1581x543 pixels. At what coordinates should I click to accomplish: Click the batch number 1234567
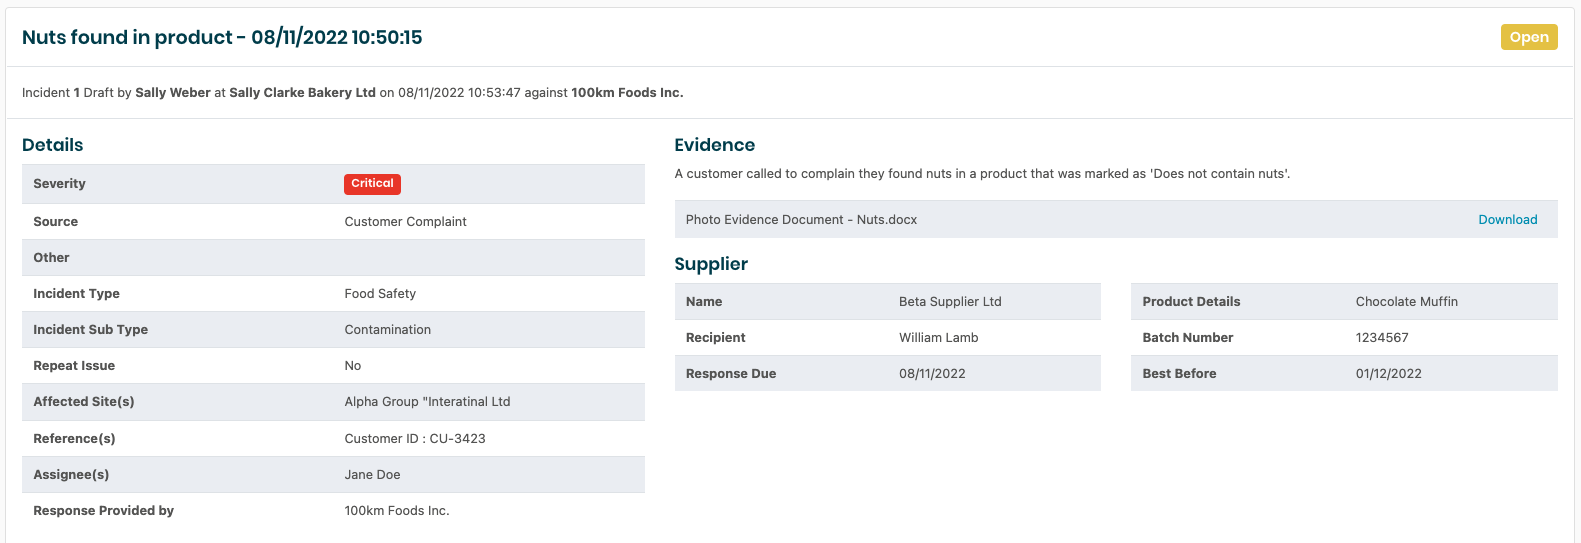click(1381, 338)
